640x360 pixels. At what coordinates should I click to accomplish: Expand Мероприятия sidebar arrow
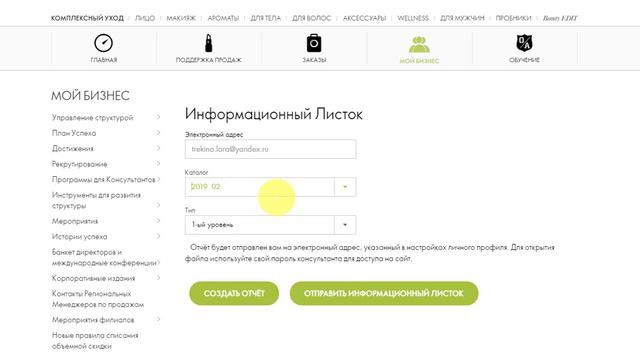coord(158,221)
